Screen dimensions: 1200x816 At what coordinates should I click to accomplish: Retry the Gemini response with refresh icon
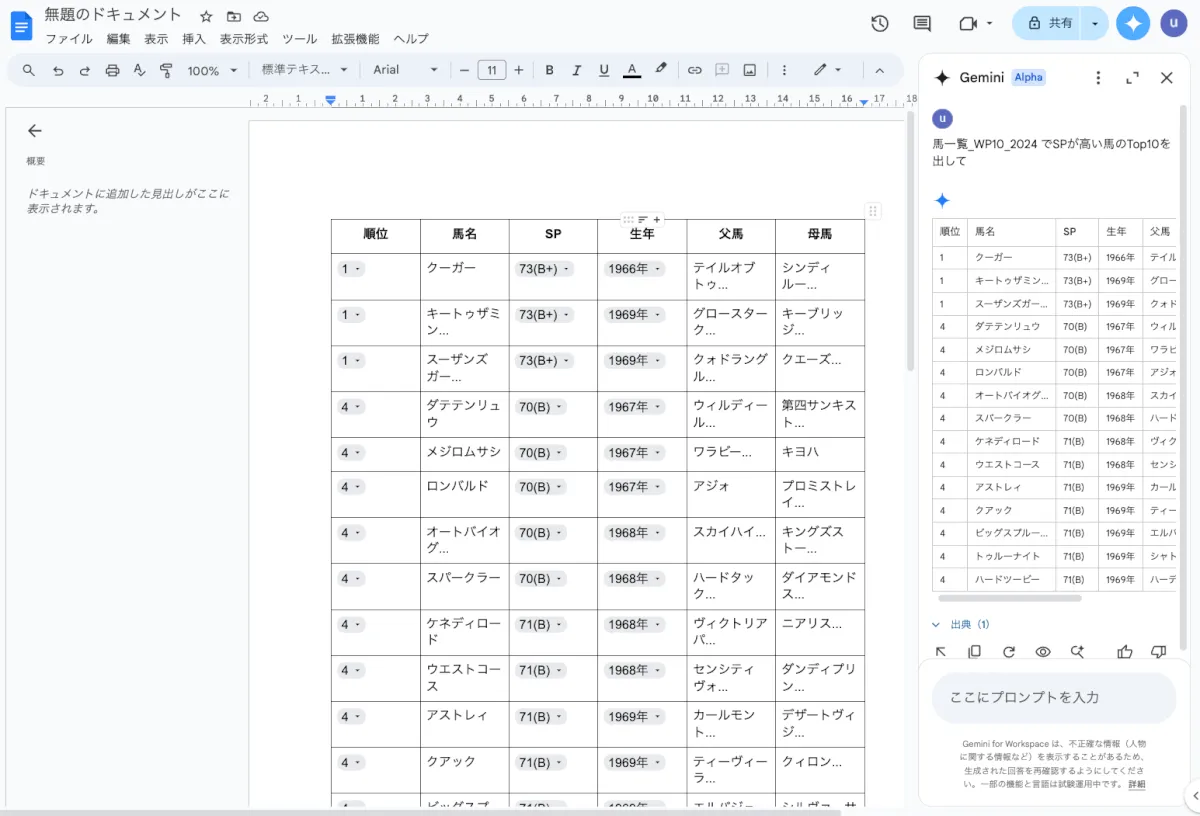[1009, 652]
